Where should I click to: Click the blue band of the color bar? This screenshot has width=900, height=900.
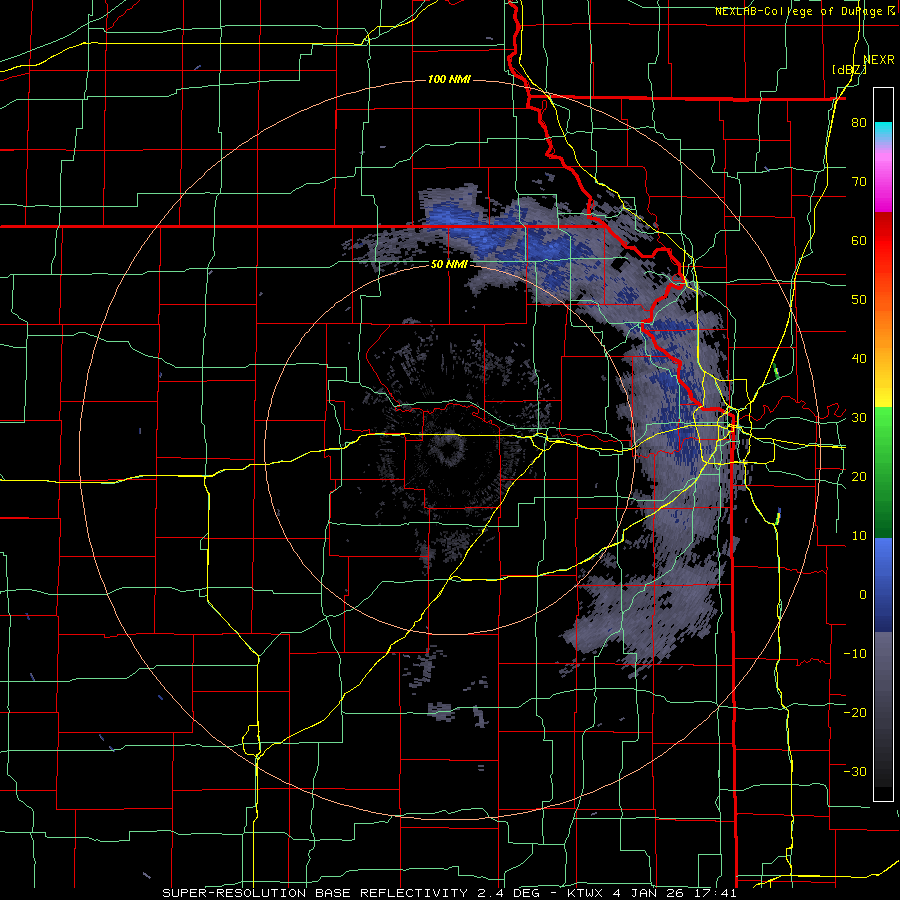tap(883, 585)
